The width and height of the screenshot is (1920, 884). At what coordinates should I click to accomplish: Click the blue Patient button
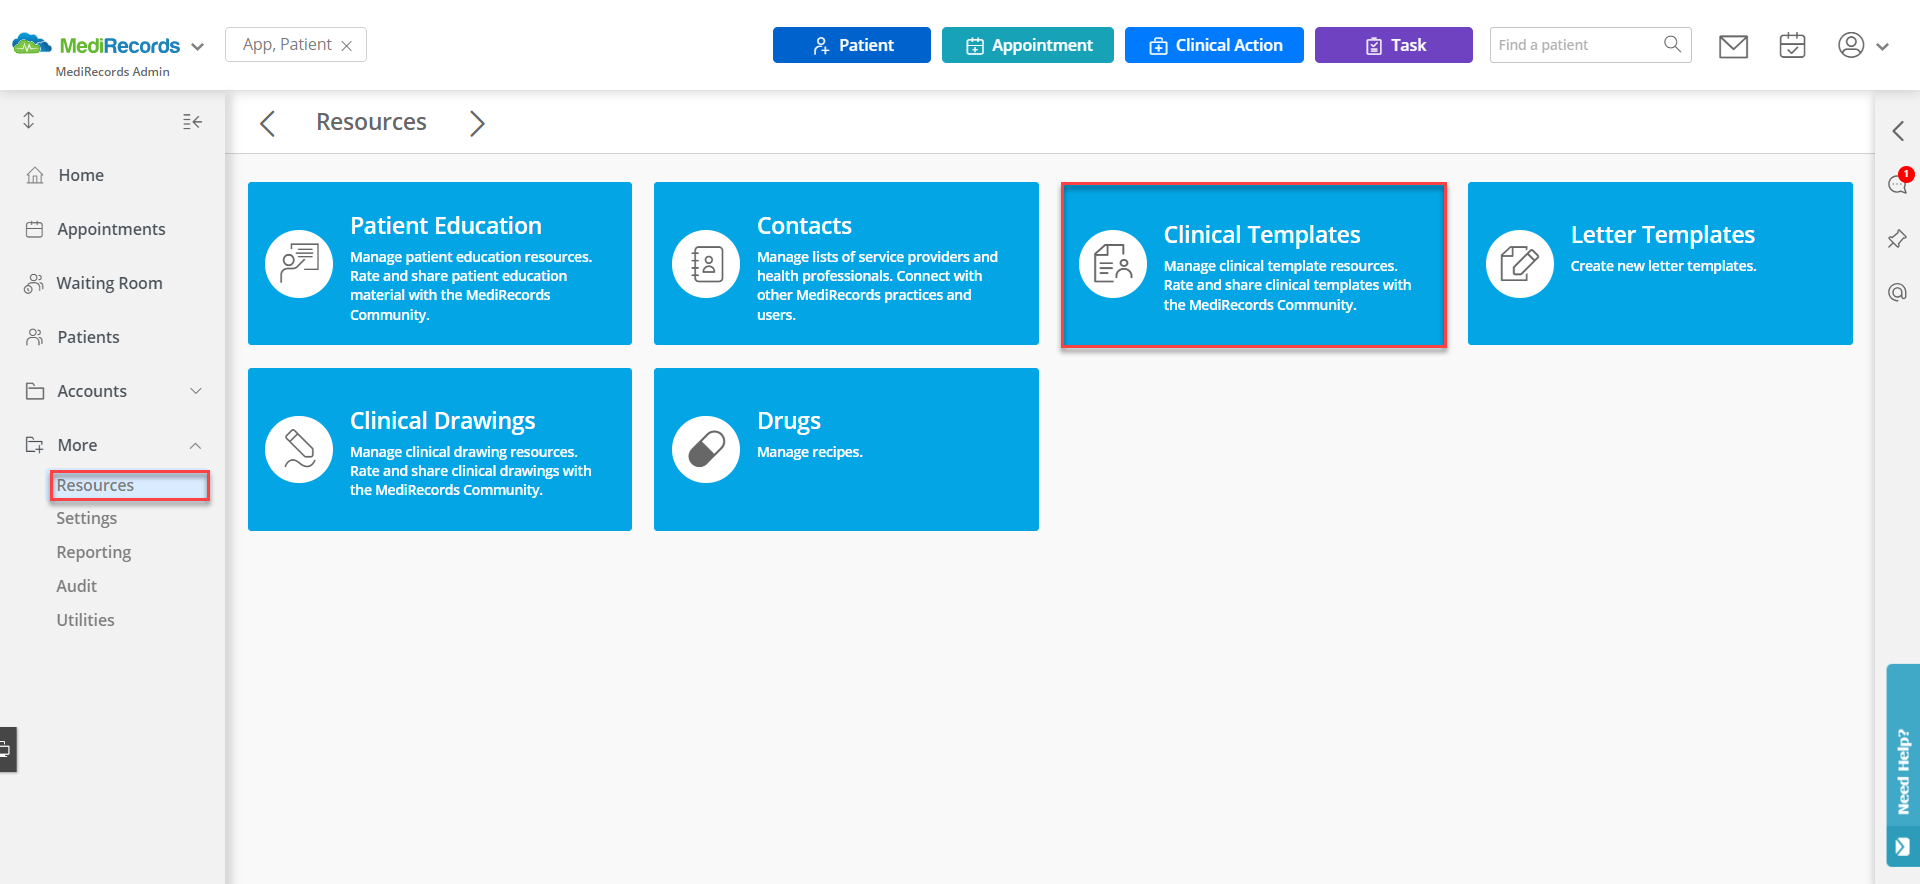(x=852, y=45)
